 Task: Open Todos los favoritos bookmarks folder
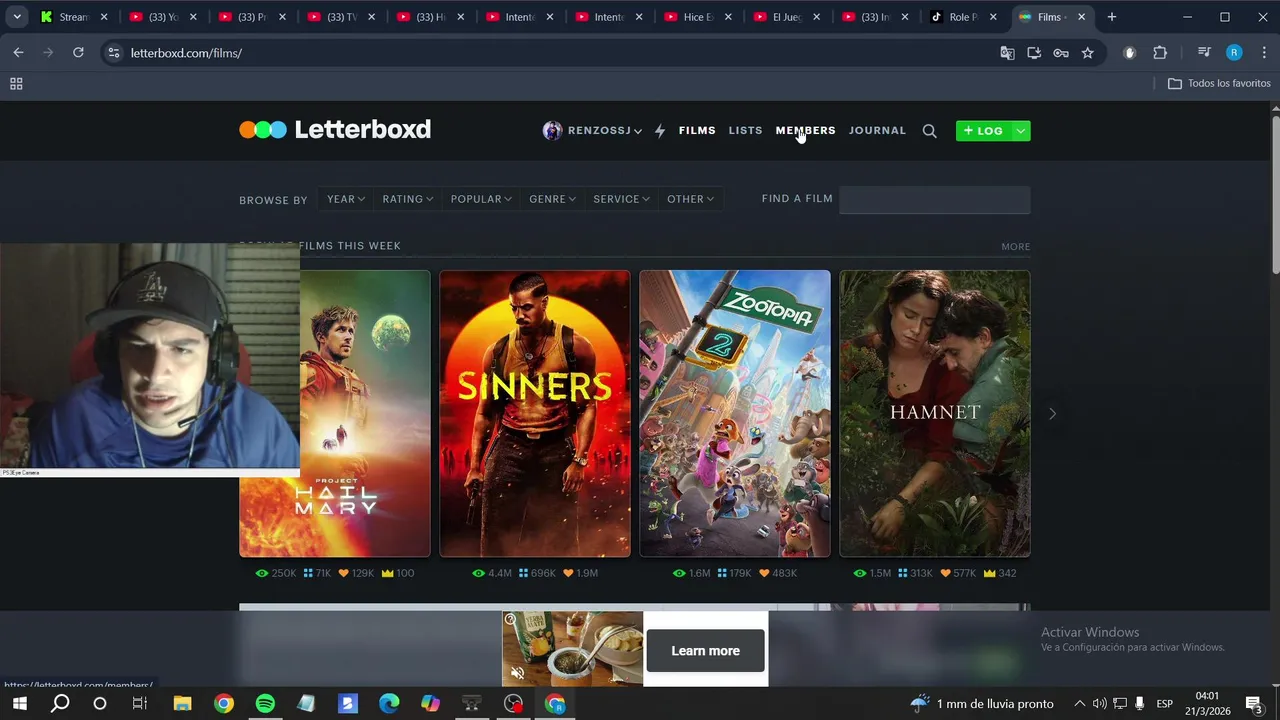click(1219, 84)
